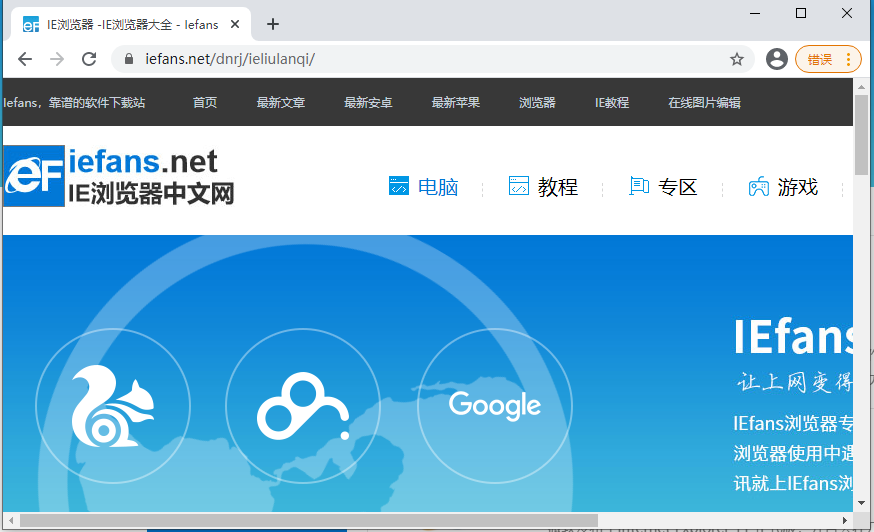Open the 教程 category link

click(558, 187)
